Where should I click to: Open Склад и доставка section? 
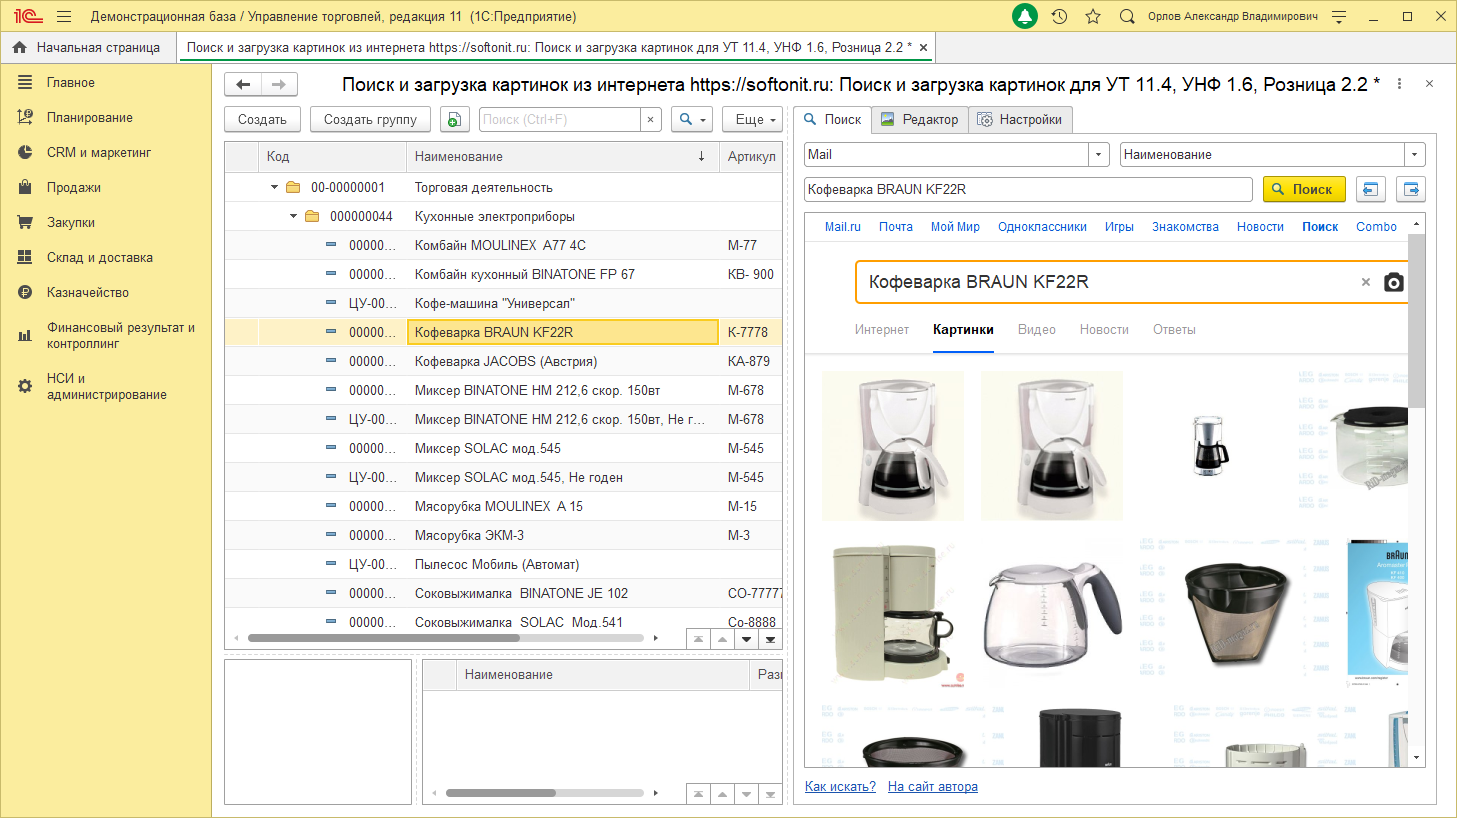tap(99, 257)
